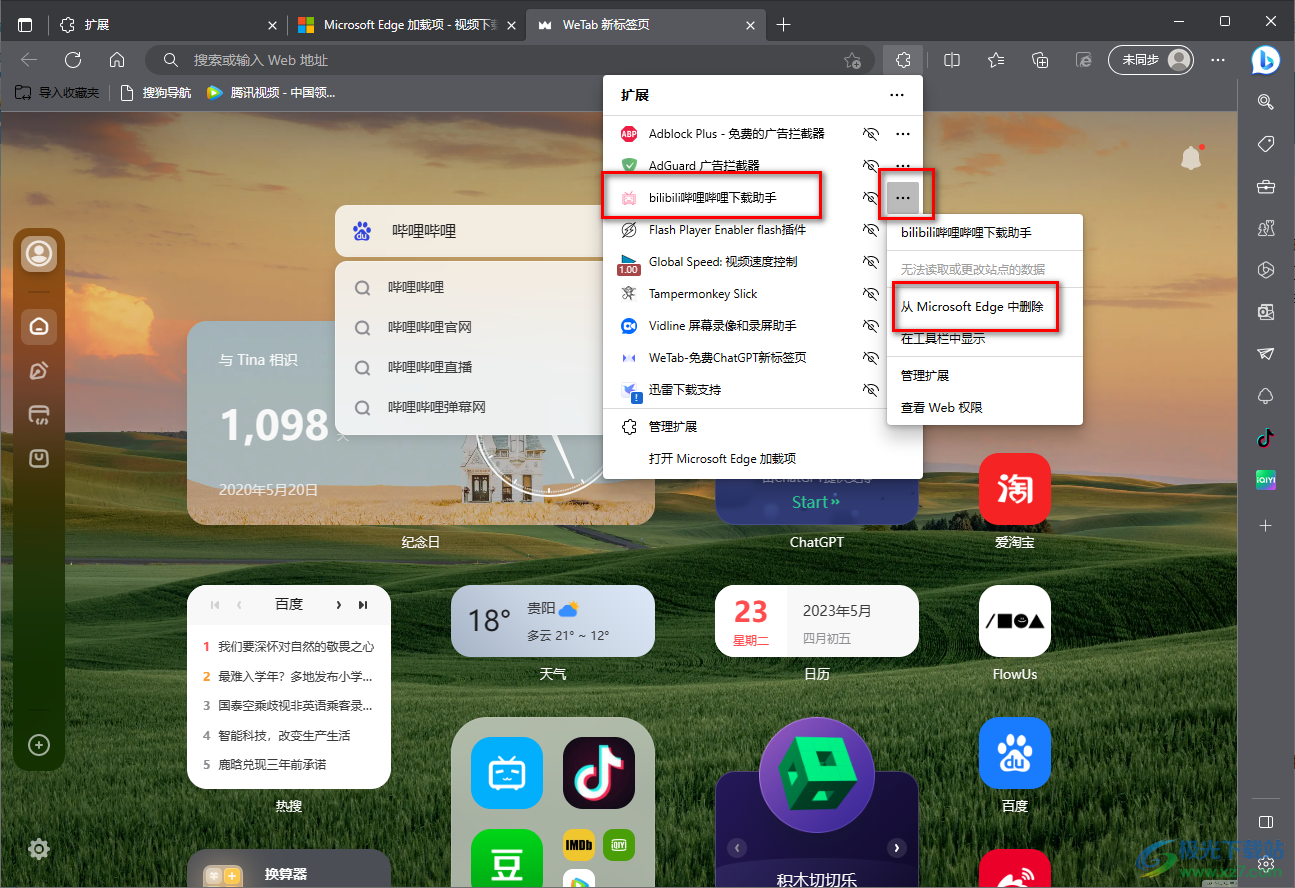Image resolution: width=1295 pixels, height=888 pixels.
Task: Toggle toolbar visibility for bilibili下载助手
Action: point(871,198)
